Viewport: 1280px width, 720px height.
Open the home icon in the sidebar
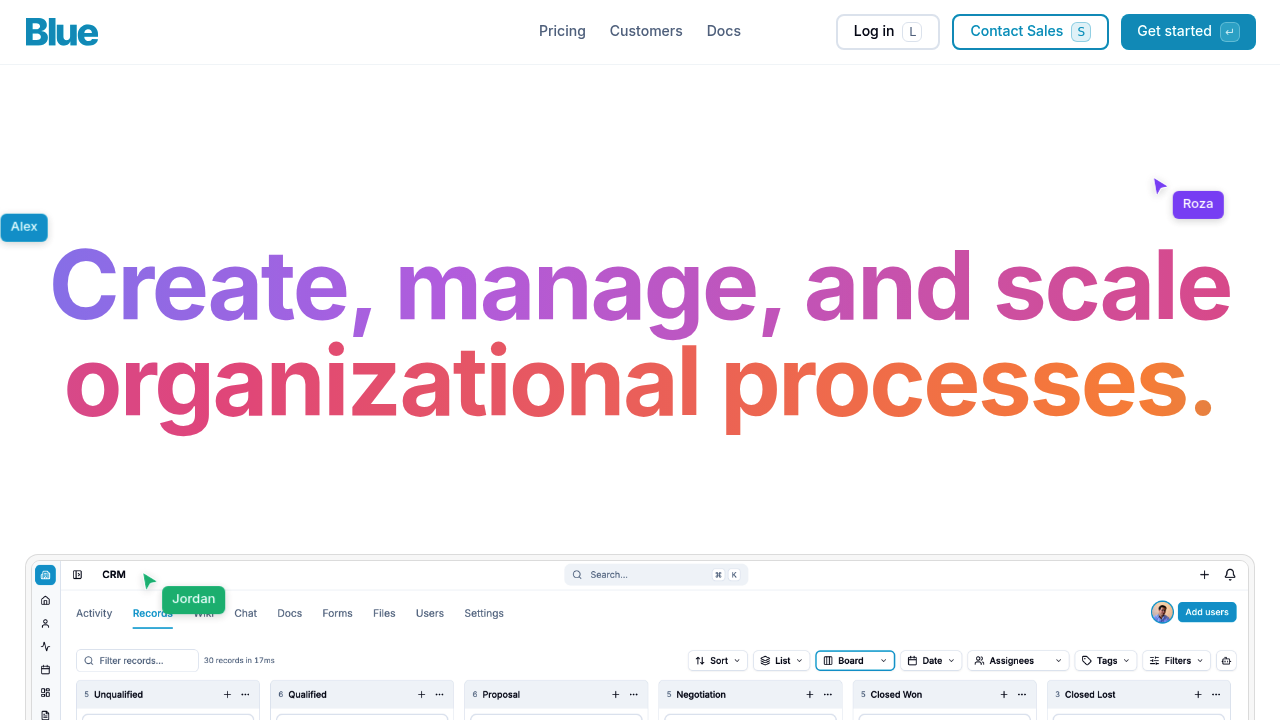[45, 600]
